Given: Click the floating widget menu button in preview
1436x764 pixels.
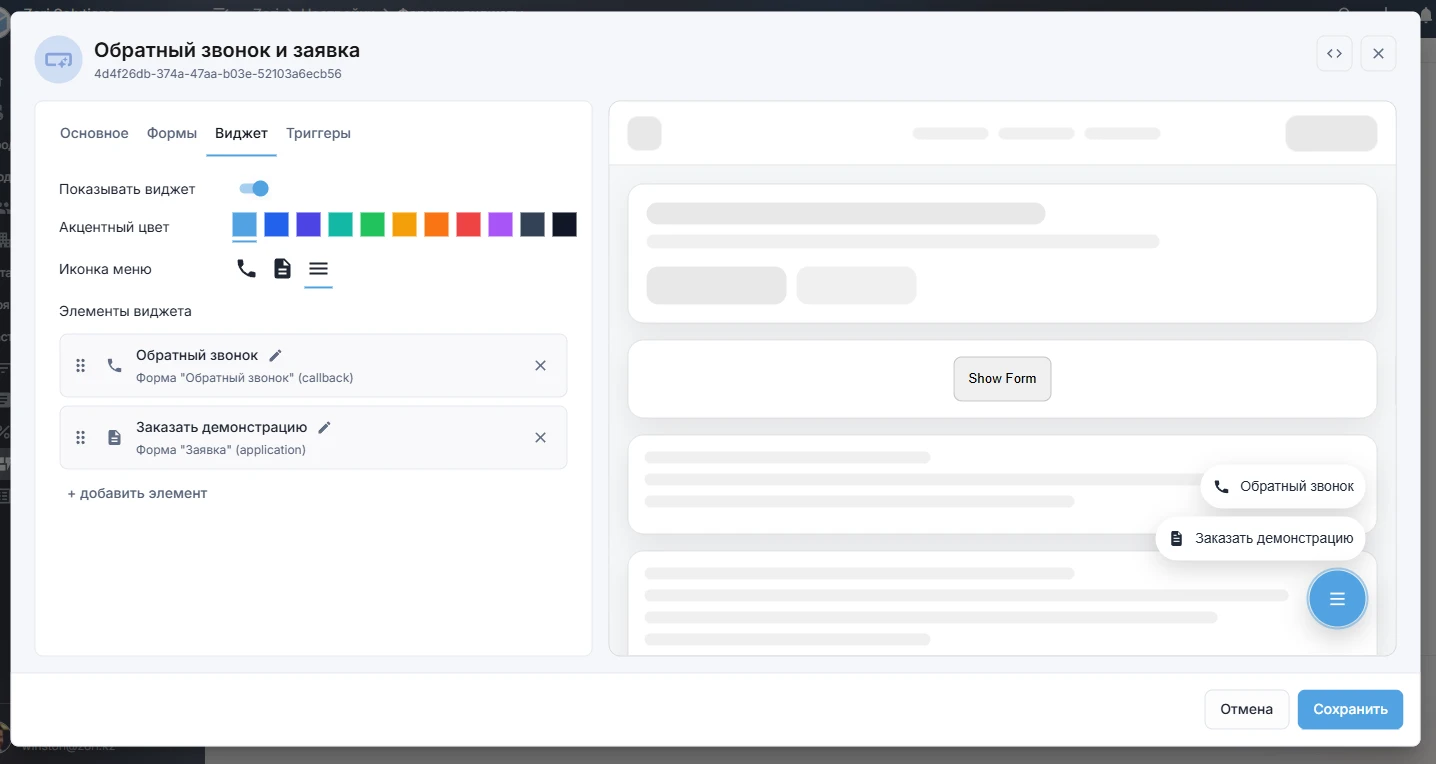Looking at the screenshot, I should tap(1337, 599).
